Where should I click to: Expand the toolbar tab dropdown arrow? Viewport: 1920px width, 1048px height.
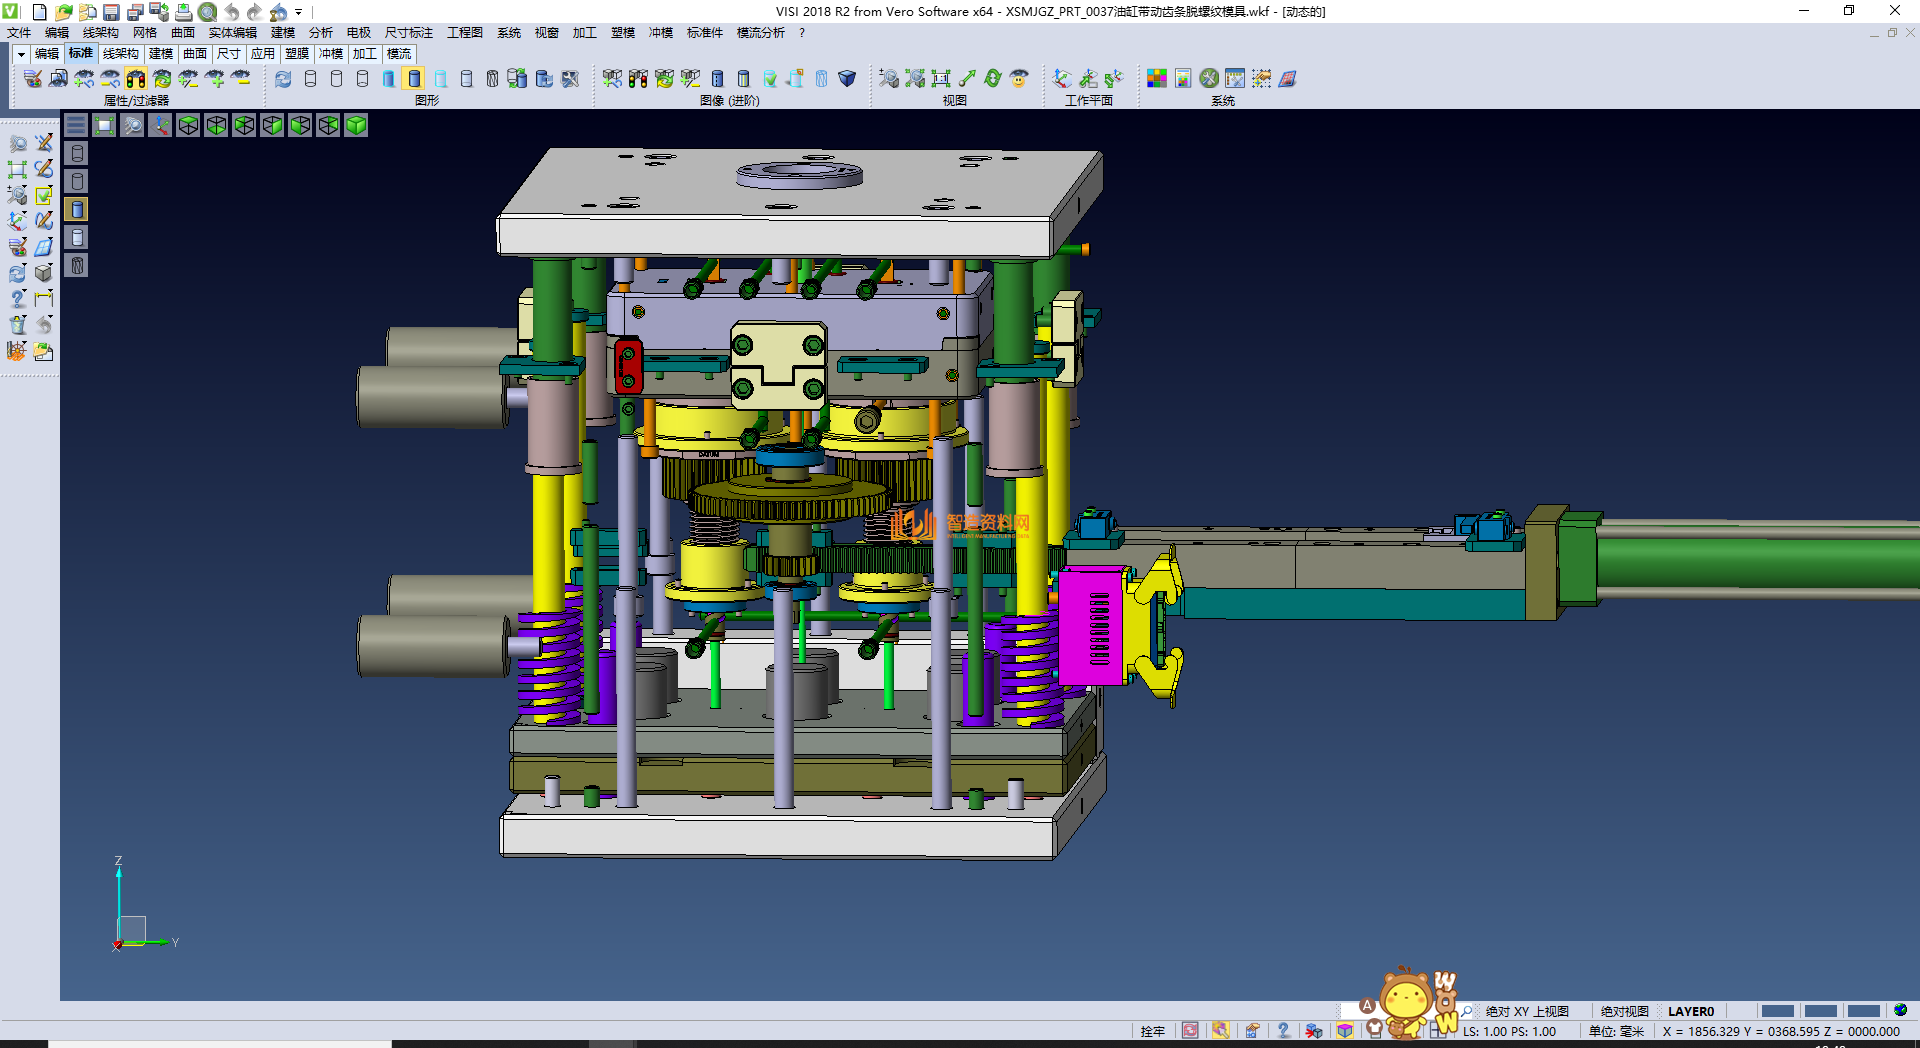(21, 54)
